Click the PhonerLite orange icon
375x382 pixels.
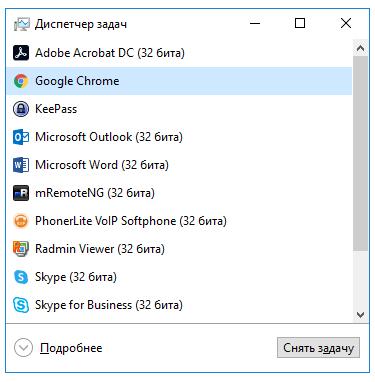click(x=21, y=221)
